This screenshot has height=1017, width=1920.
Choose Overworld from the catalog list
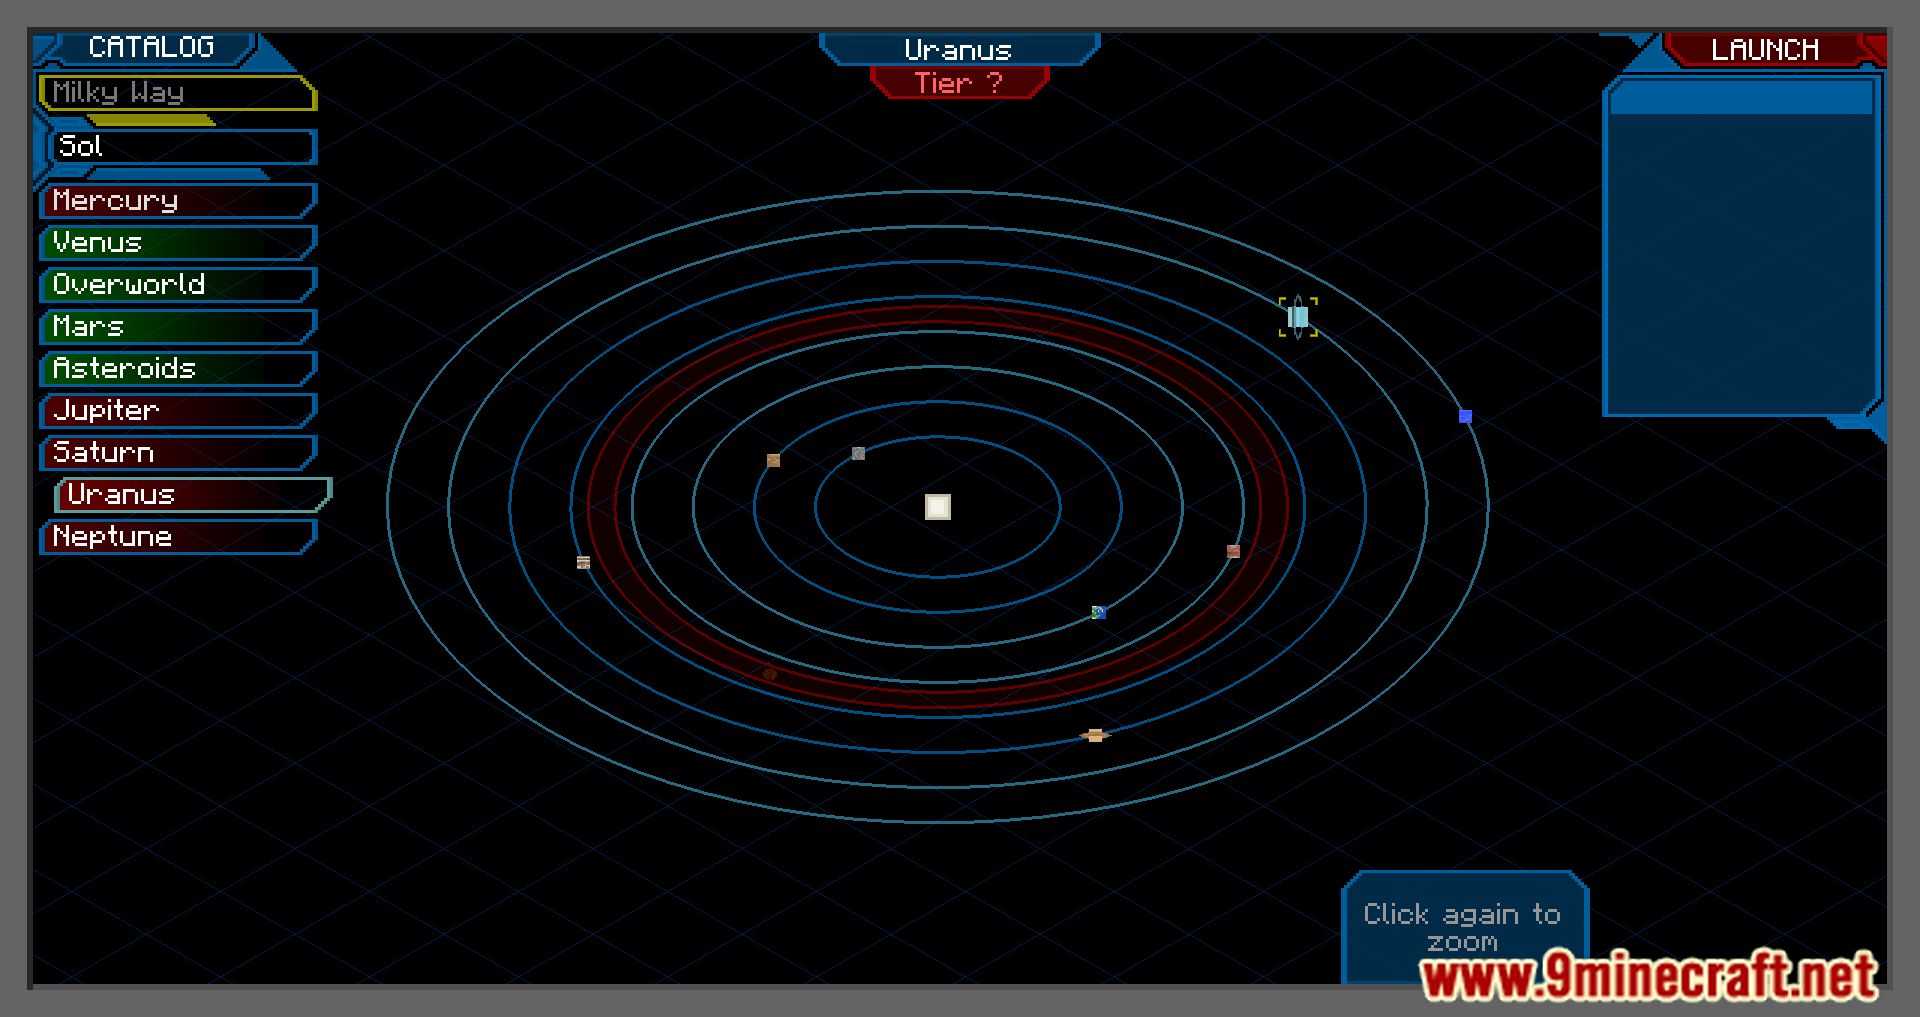coord(178,284)
